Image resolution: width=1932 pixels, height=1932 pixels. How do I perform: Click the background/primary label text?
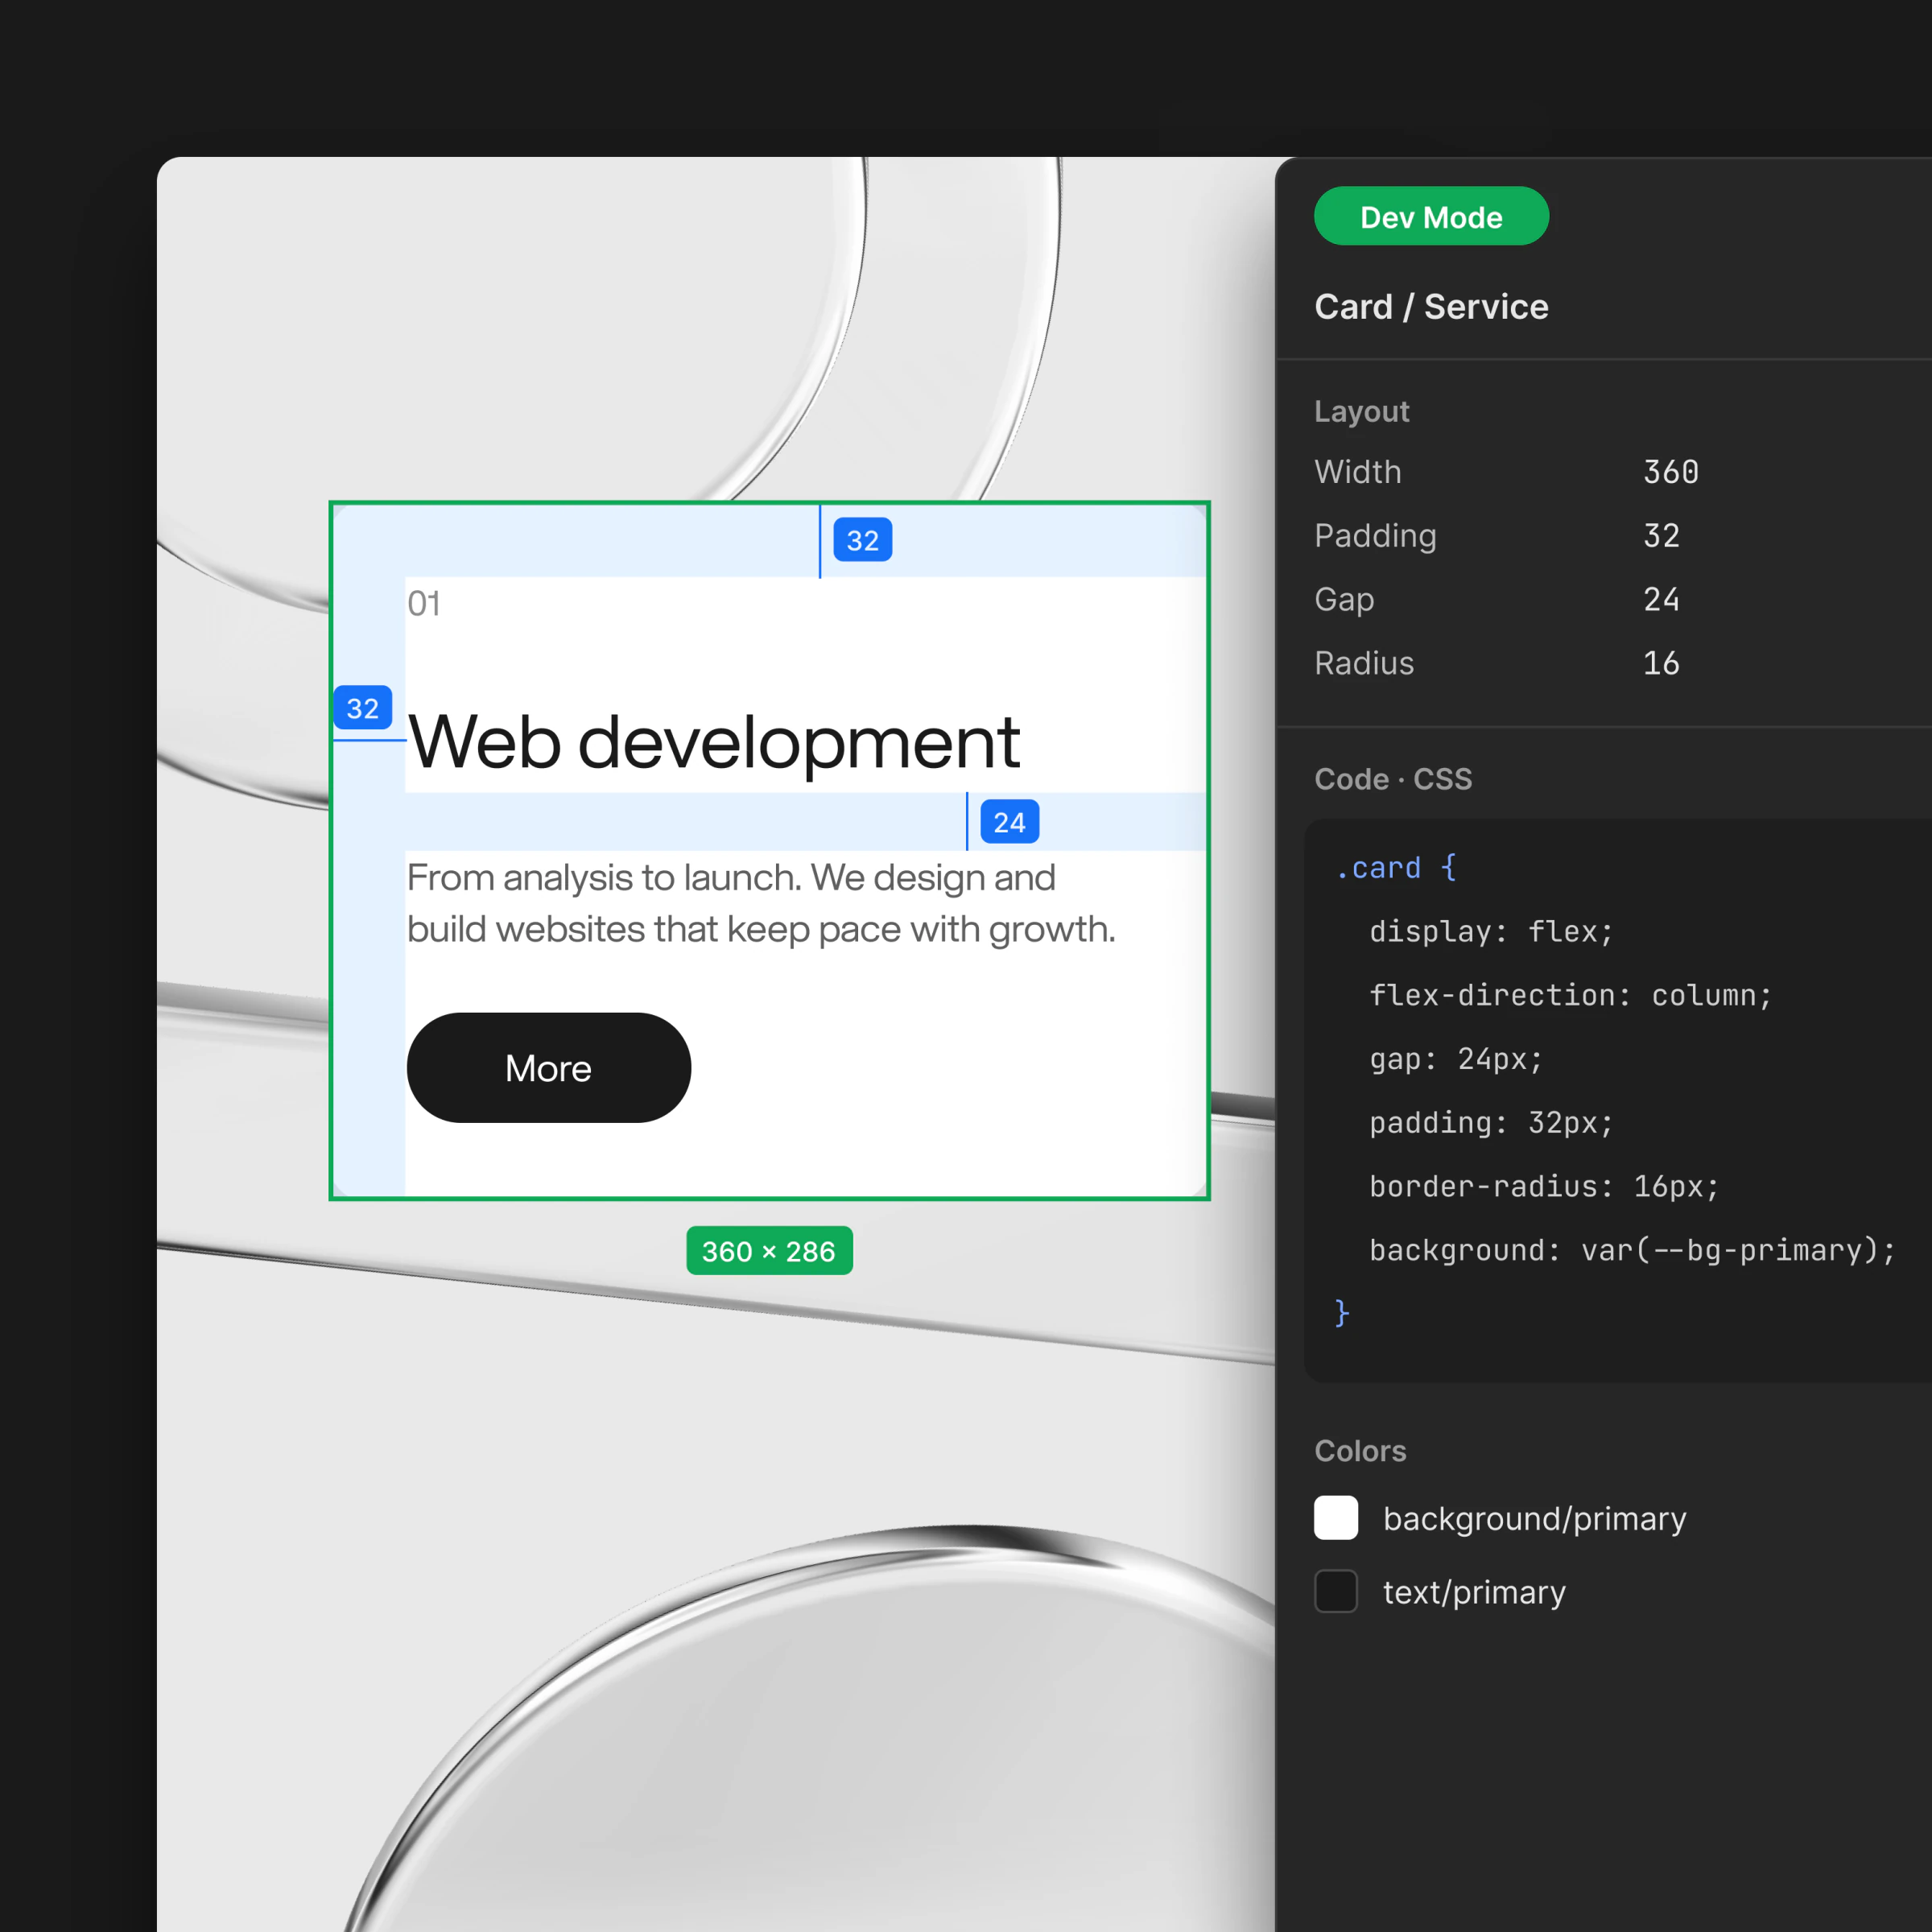click(x=1535, y=1518)
